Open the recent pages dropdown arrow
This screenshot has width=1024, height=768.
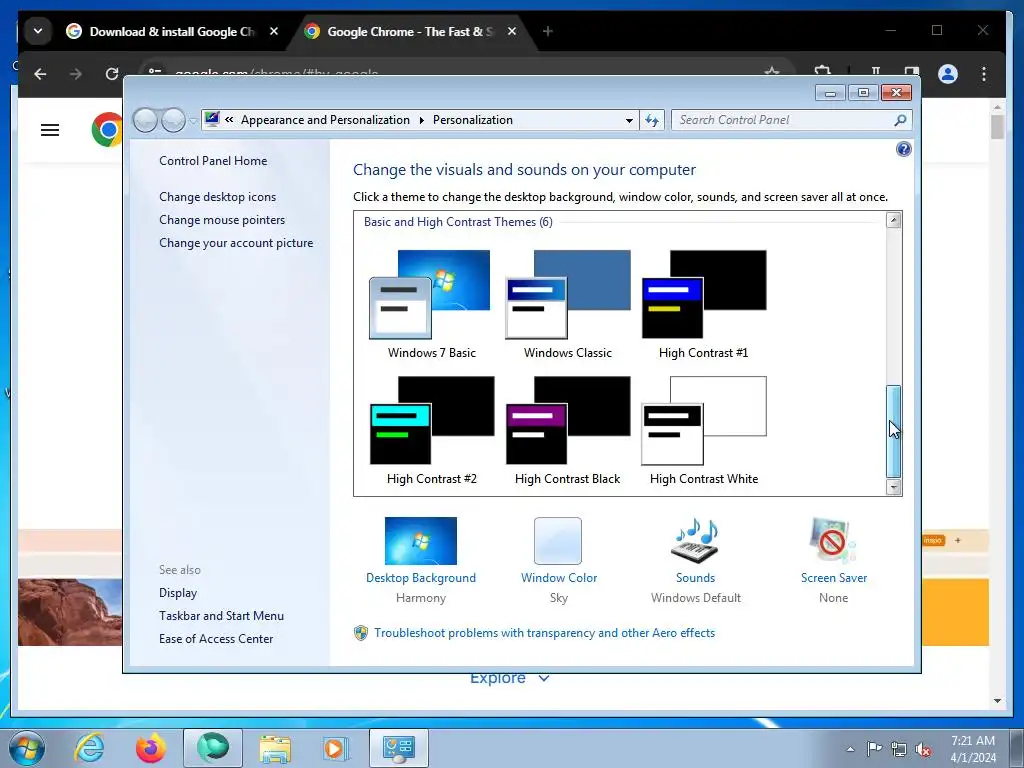point(193,121)
